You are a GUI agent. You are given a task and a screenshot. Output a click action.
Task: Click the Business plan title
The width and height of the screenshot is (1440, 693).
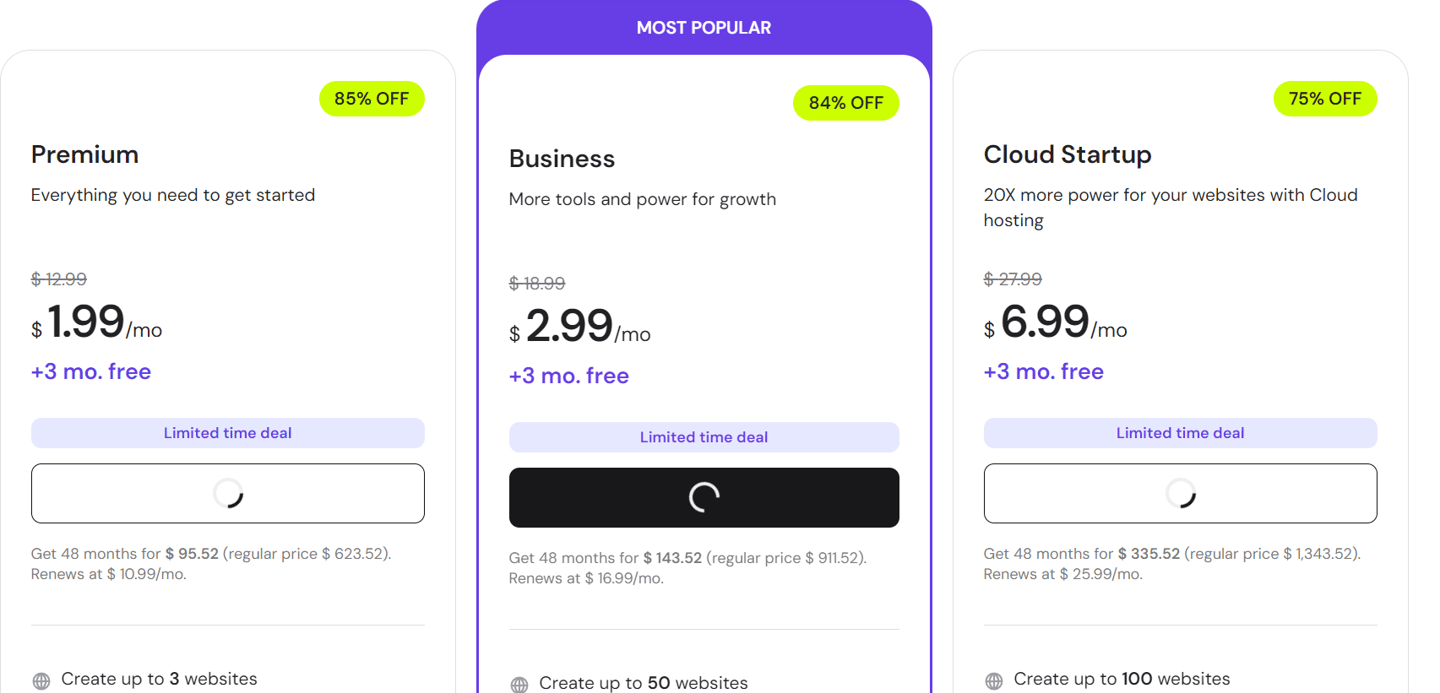pos(562,159)
